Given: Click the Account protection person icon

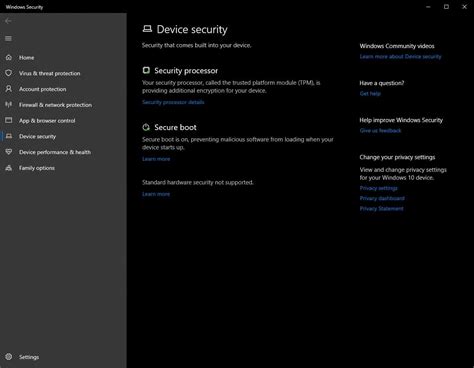Looking at the screenshot, I should click(x=9, y=89).
